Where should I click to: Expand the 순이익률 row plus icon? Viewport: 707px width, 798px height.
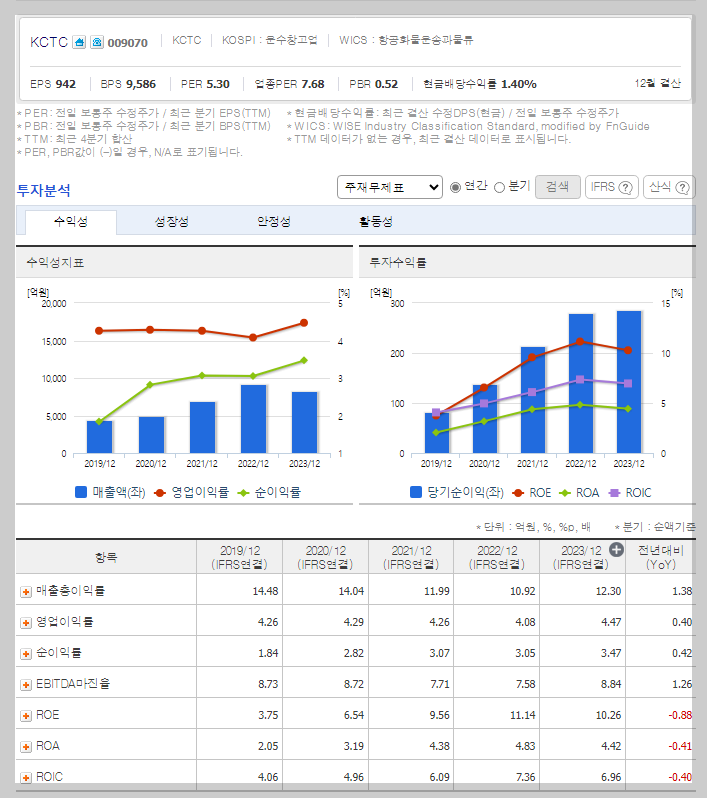(x=25, y=654)
